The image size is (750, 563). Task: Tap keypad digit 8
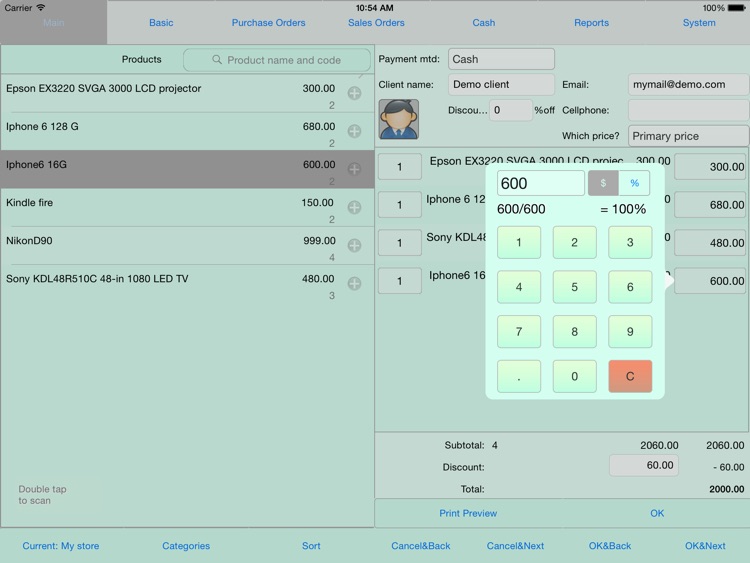click(x=574, y=331)
